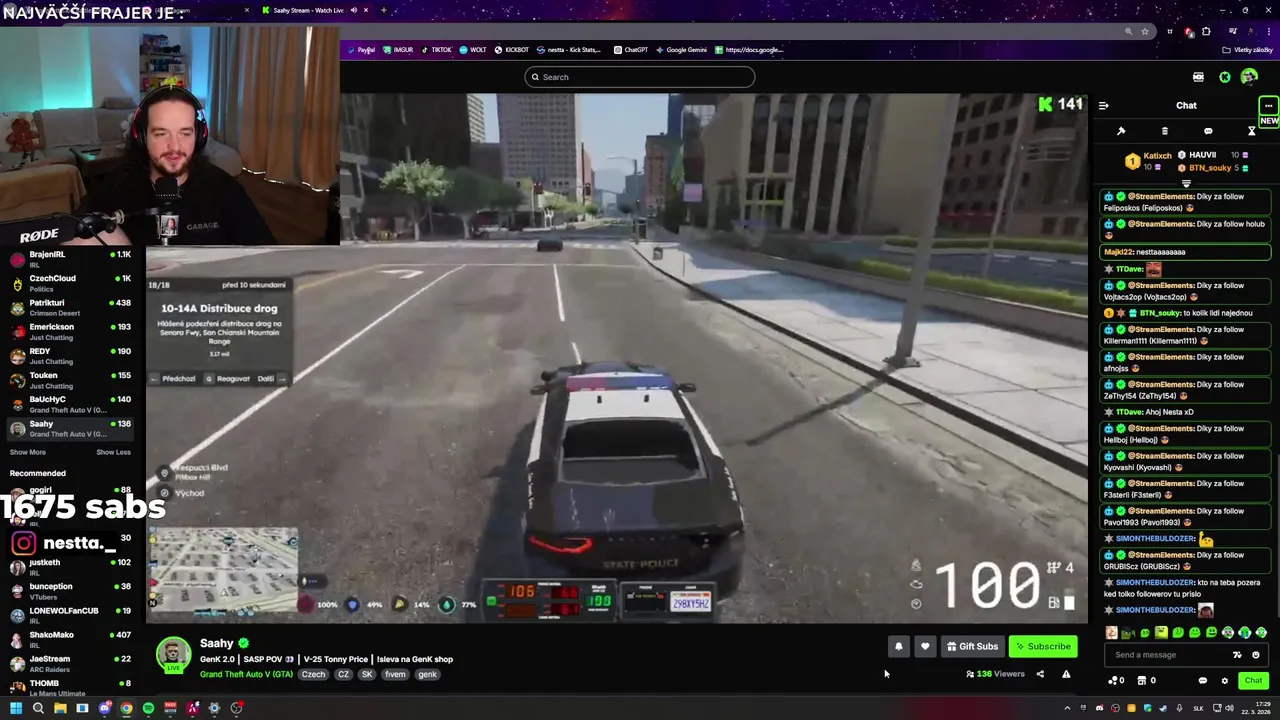Click Show Less in followed list
The width and height of the screenshot is (1280, 720).
point(113,452)
